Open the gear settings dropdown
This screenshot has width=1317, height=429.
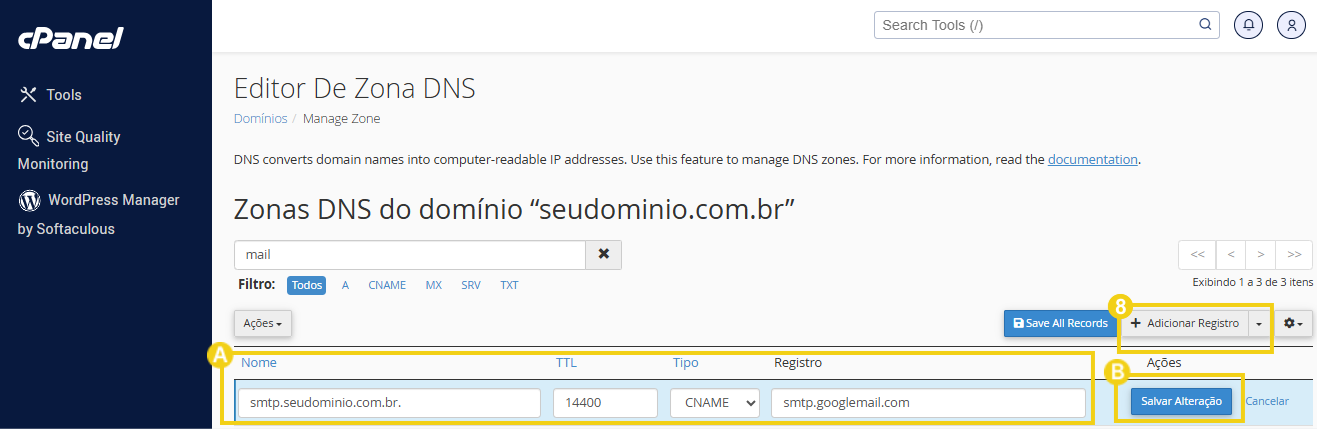coord(1294,323)
